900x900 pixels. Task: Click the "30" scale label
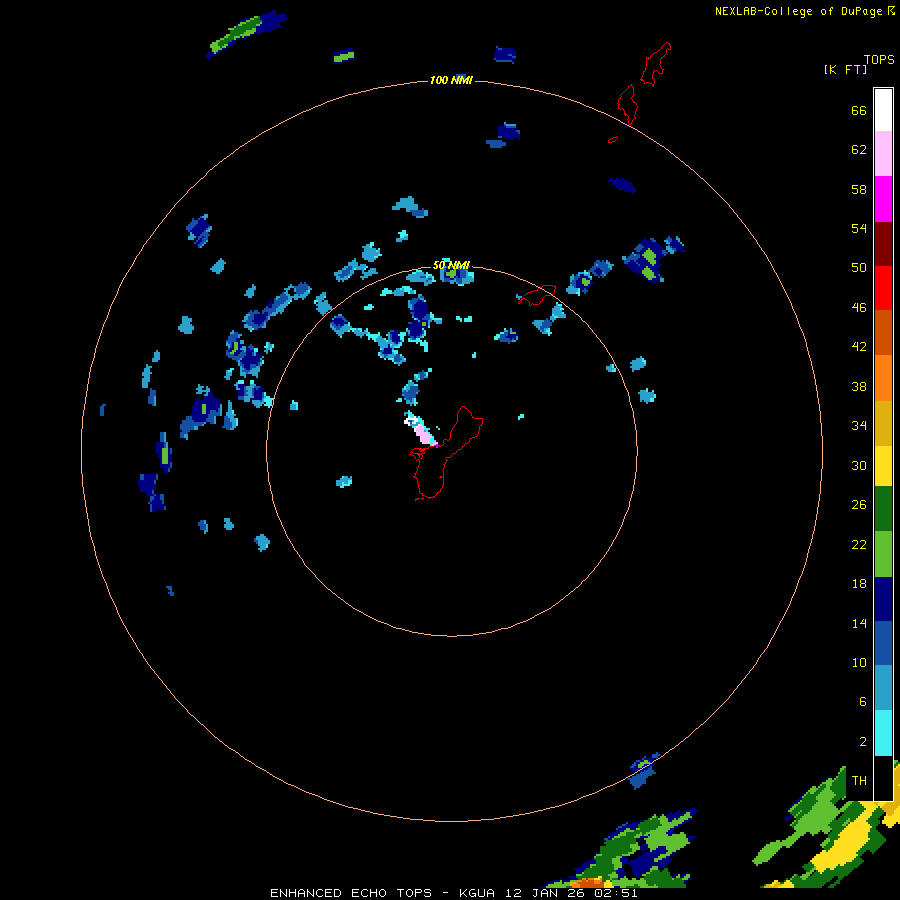(x=859, y=465)
